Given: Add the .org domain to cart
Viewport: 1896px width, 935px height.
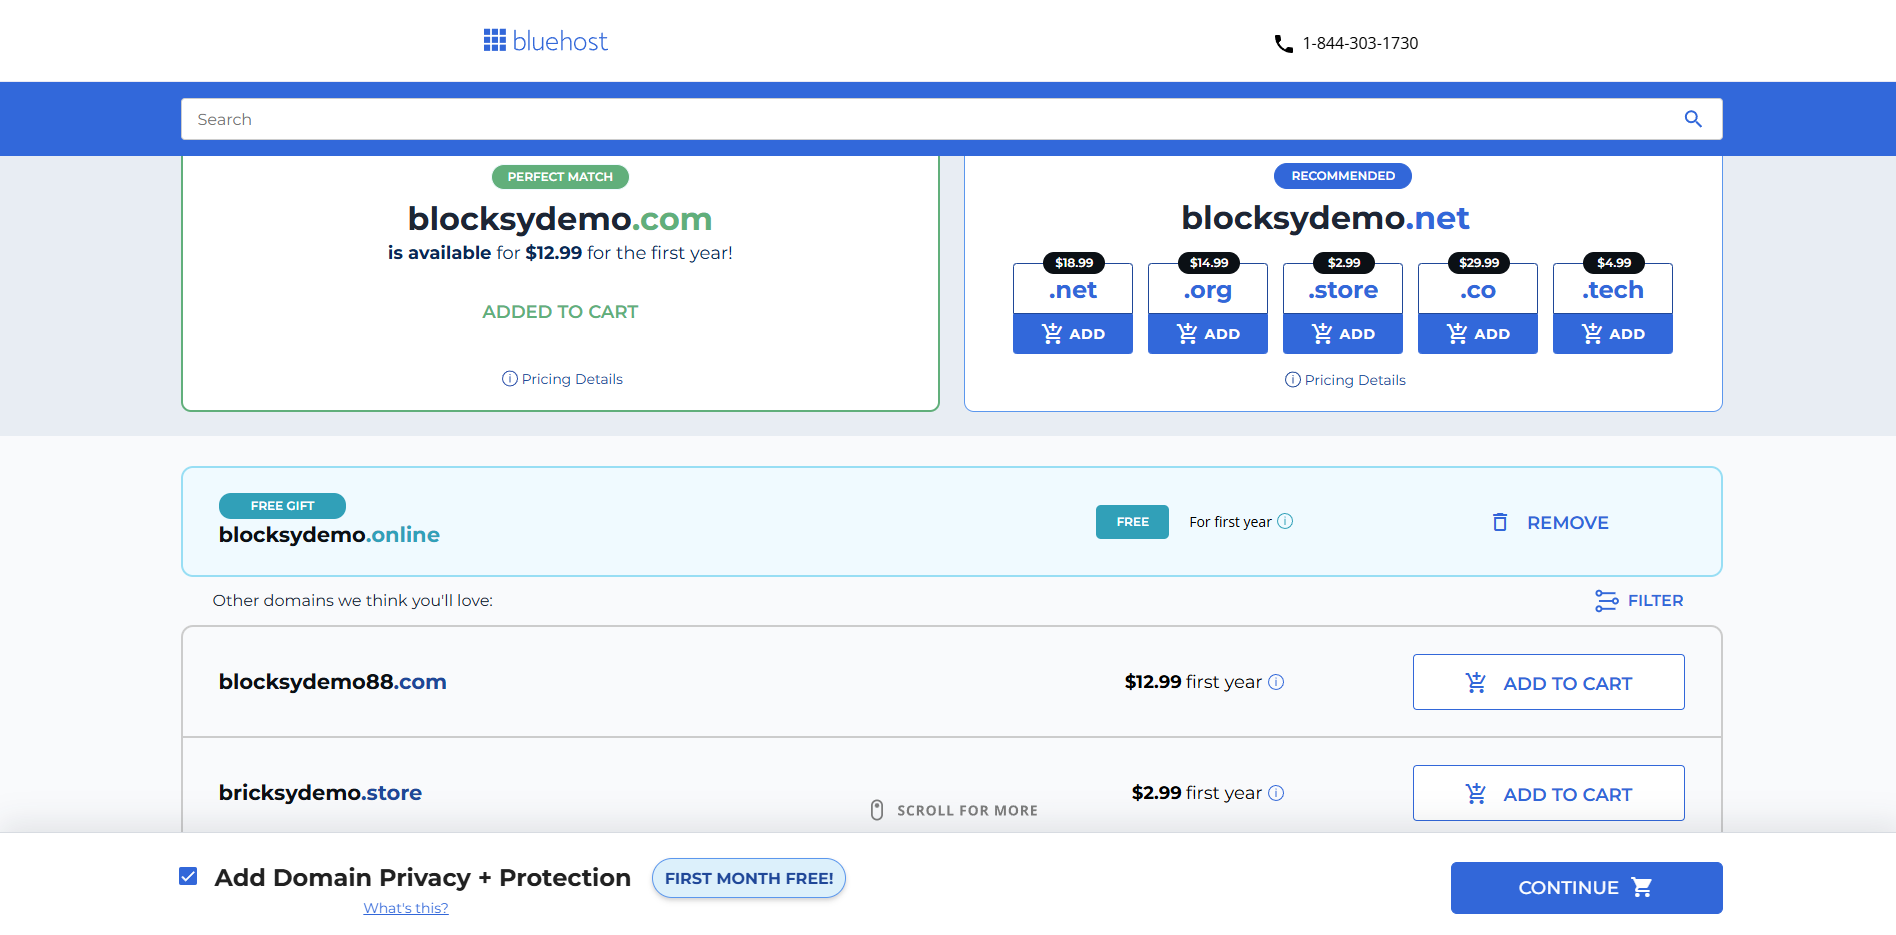Looking at the screenshot, I should (1208, 334).
